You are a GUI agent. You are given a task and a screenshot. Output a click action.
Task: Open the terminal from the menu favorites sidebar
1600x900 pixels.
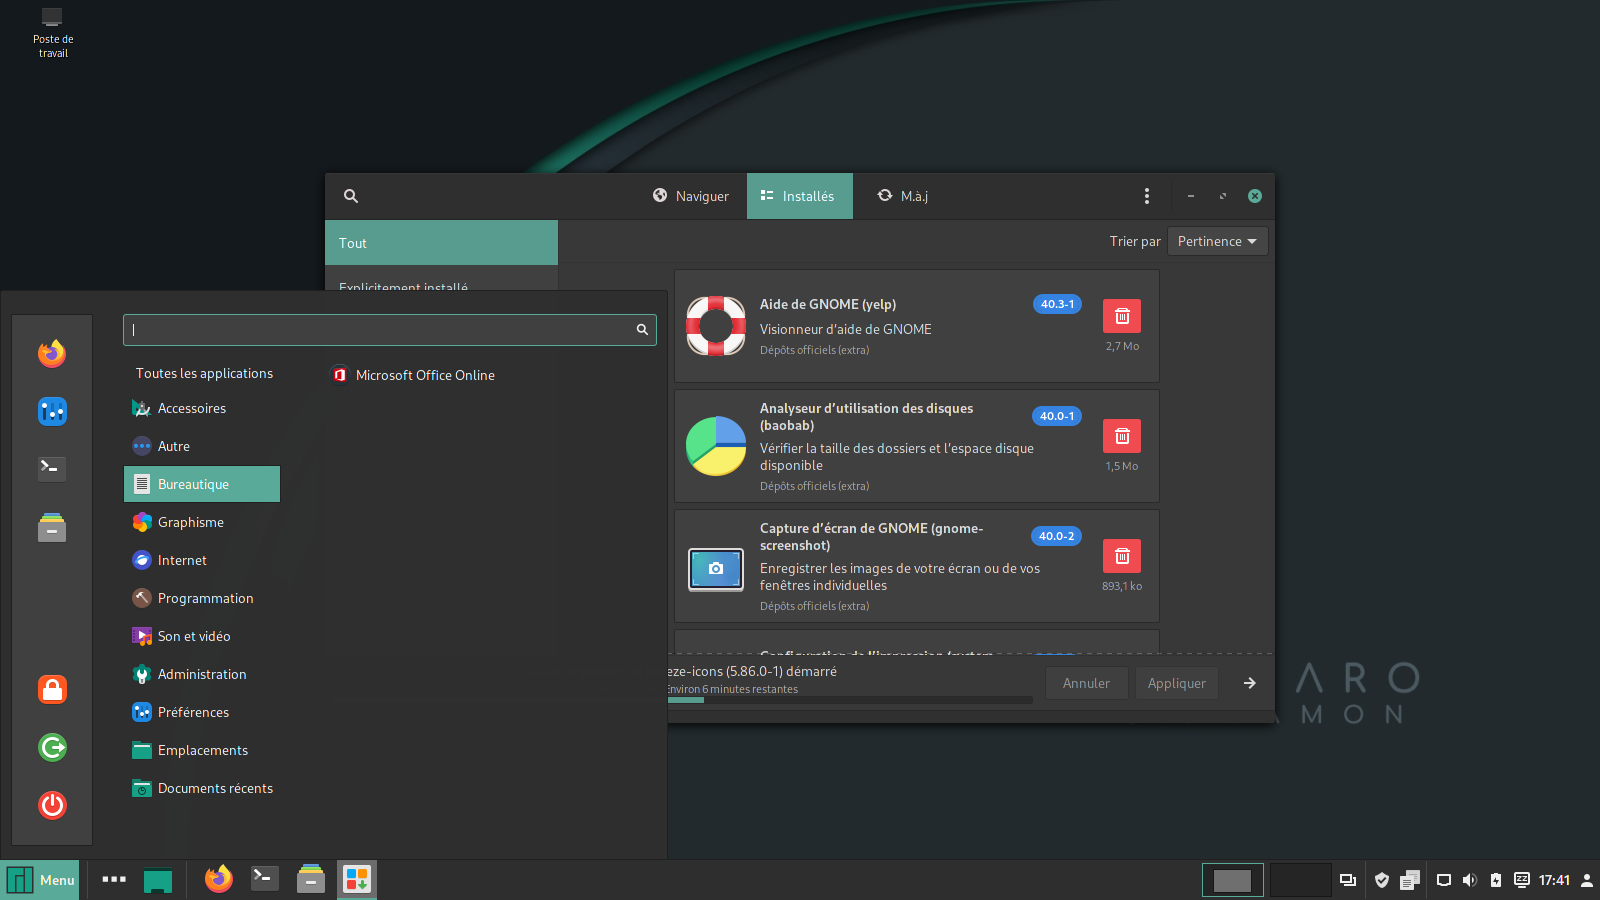tap(52, 468)
